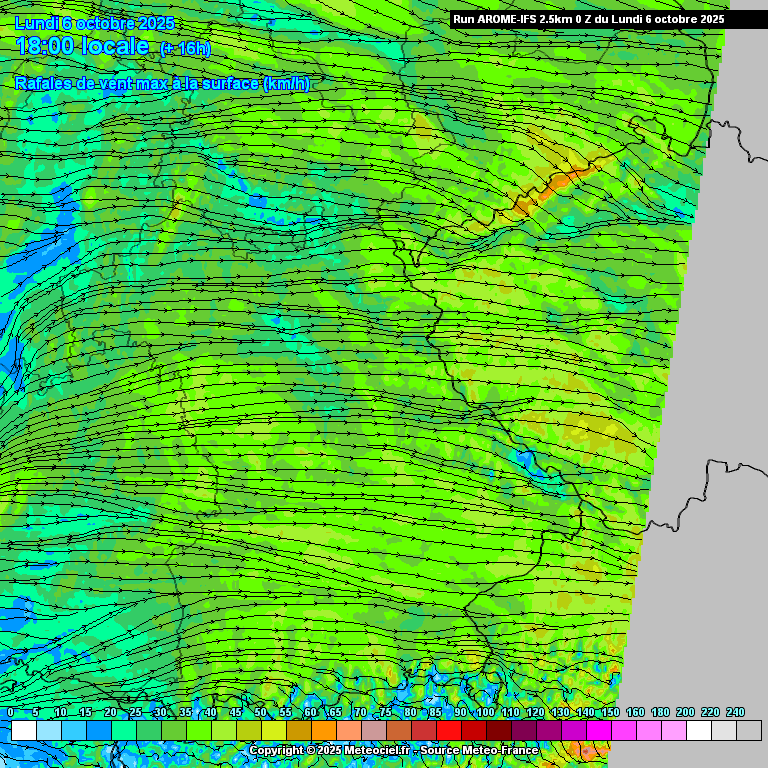Pick the legend swatch between 25 and 30
Screen dimensions: 768x768
click(x=148, y=731)
